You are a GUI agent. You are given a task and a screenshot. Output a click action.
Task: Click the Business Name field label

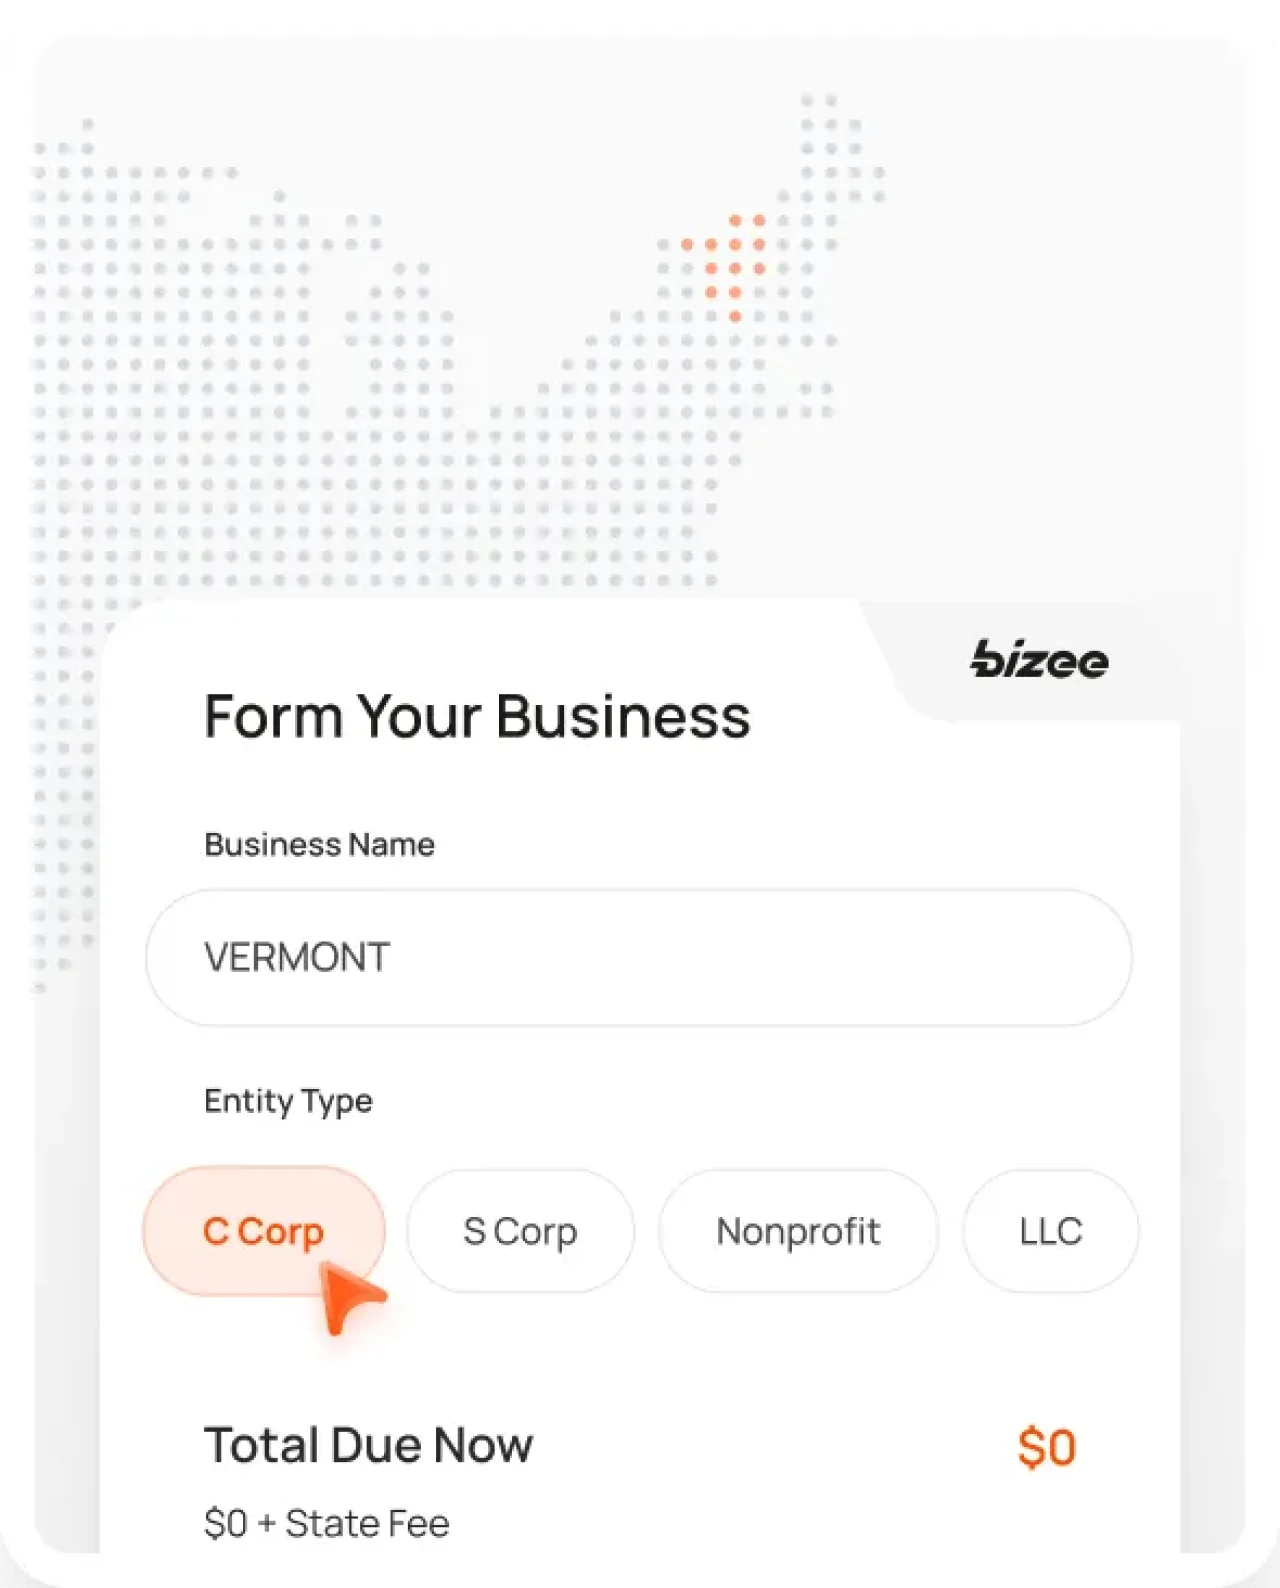[x=319, y=844]
